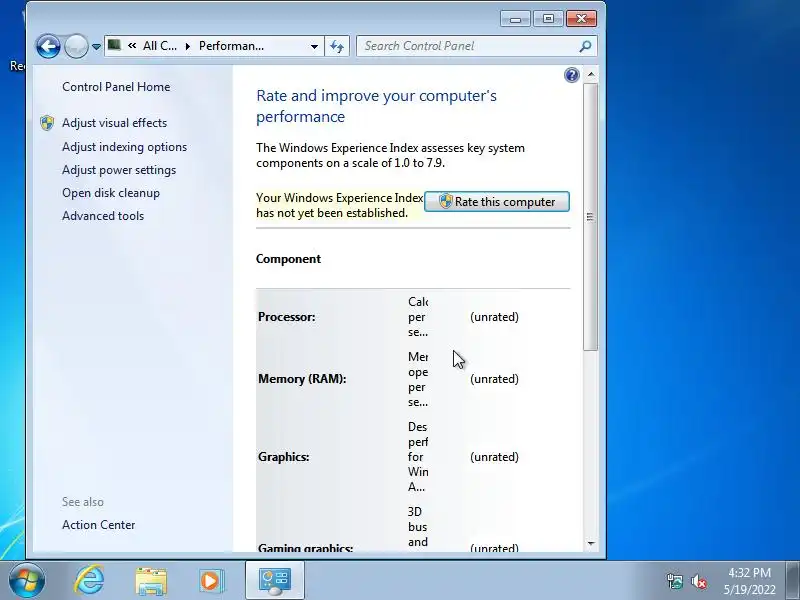Click the scrollbar up arrow

pos(591,75)
